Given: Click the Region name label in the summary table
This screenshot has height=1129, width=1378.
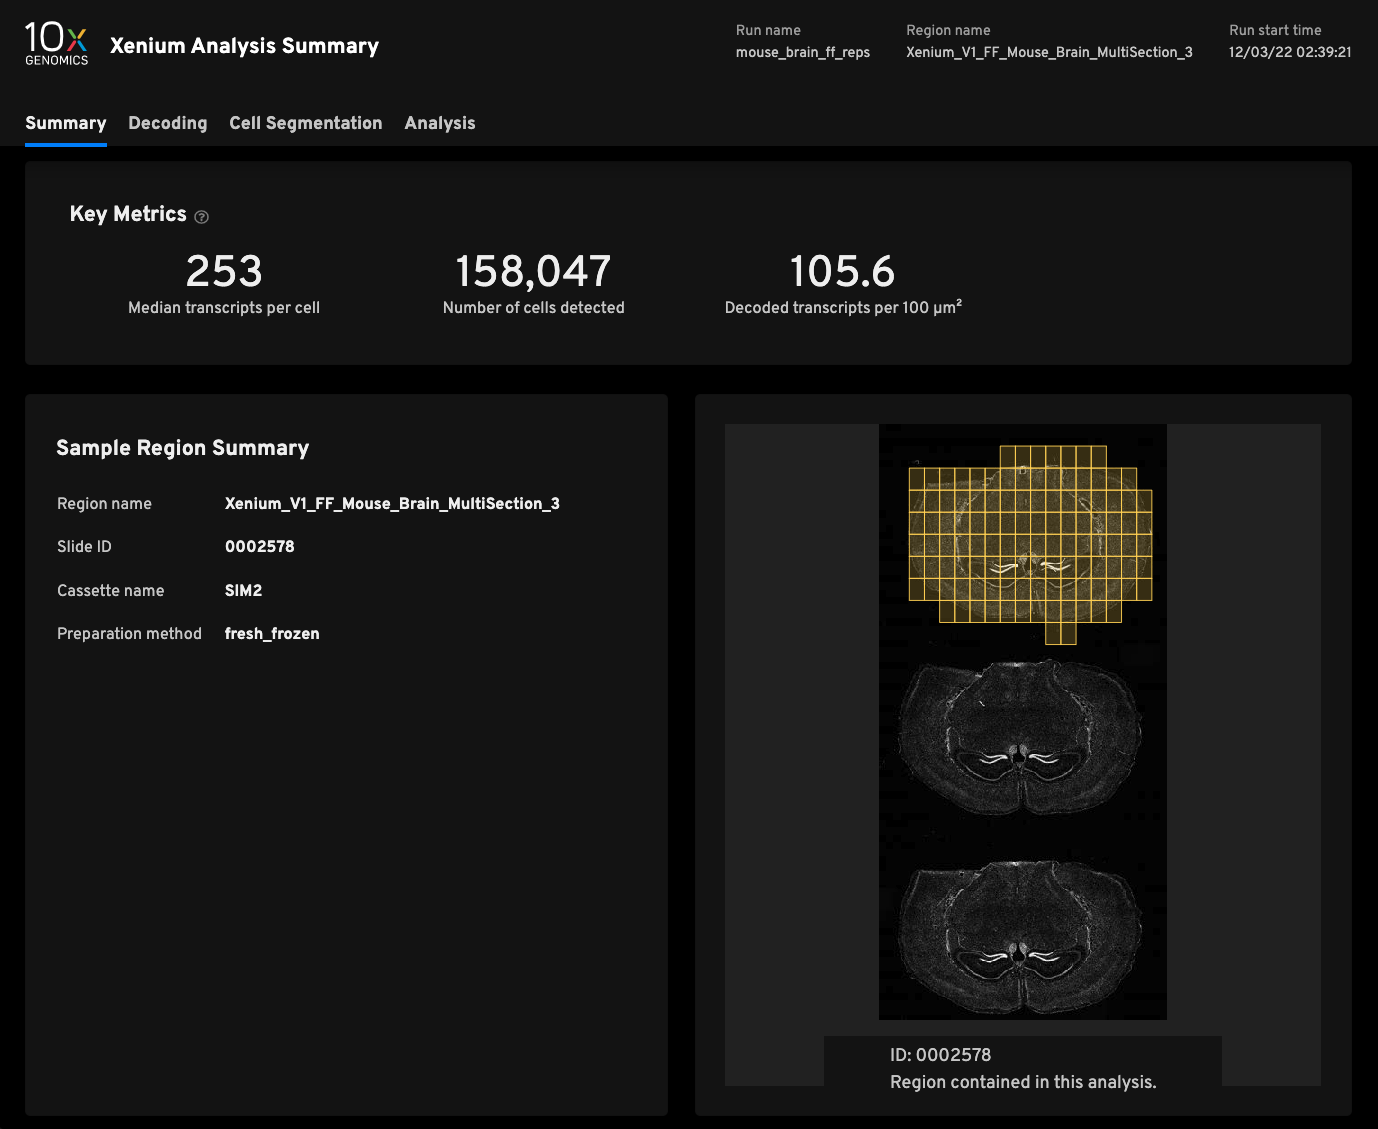Looking at the screenshot, I should click(104, 504).
